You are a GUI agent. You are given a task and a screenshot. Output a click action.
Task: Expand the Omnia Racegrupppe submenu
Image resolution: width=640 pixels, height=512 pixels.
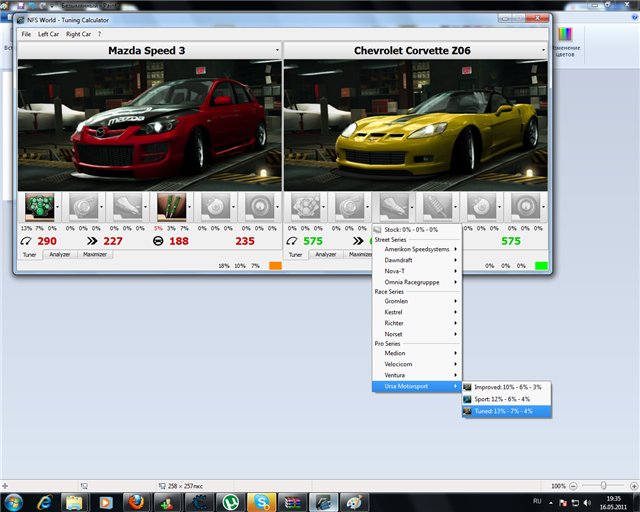tap(417, 282)
